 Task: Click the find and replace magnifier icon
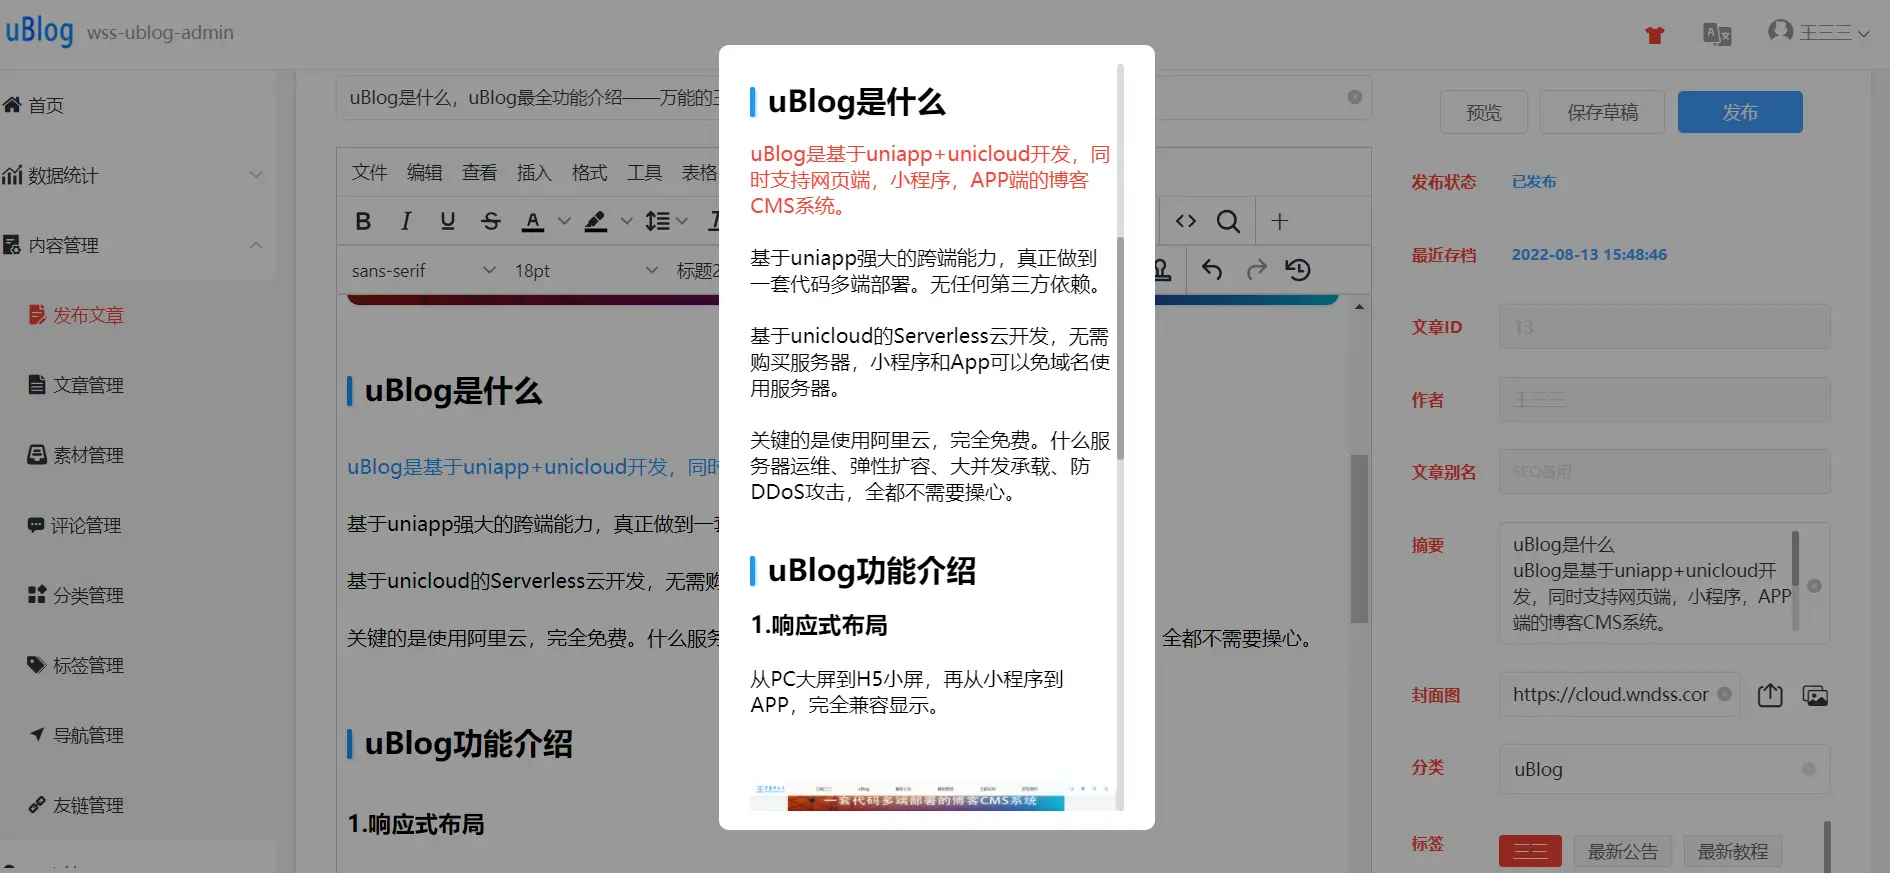1228,221
